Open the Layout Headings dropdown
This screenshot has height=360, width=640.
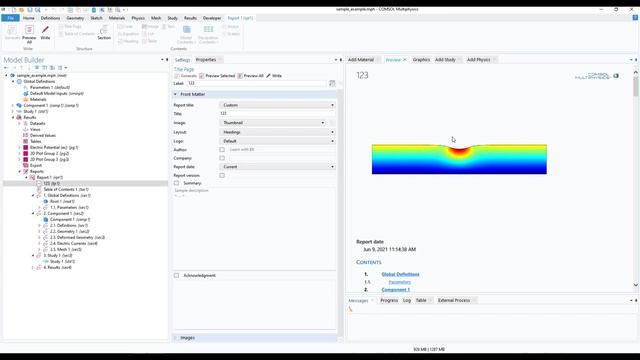point(278,132)
